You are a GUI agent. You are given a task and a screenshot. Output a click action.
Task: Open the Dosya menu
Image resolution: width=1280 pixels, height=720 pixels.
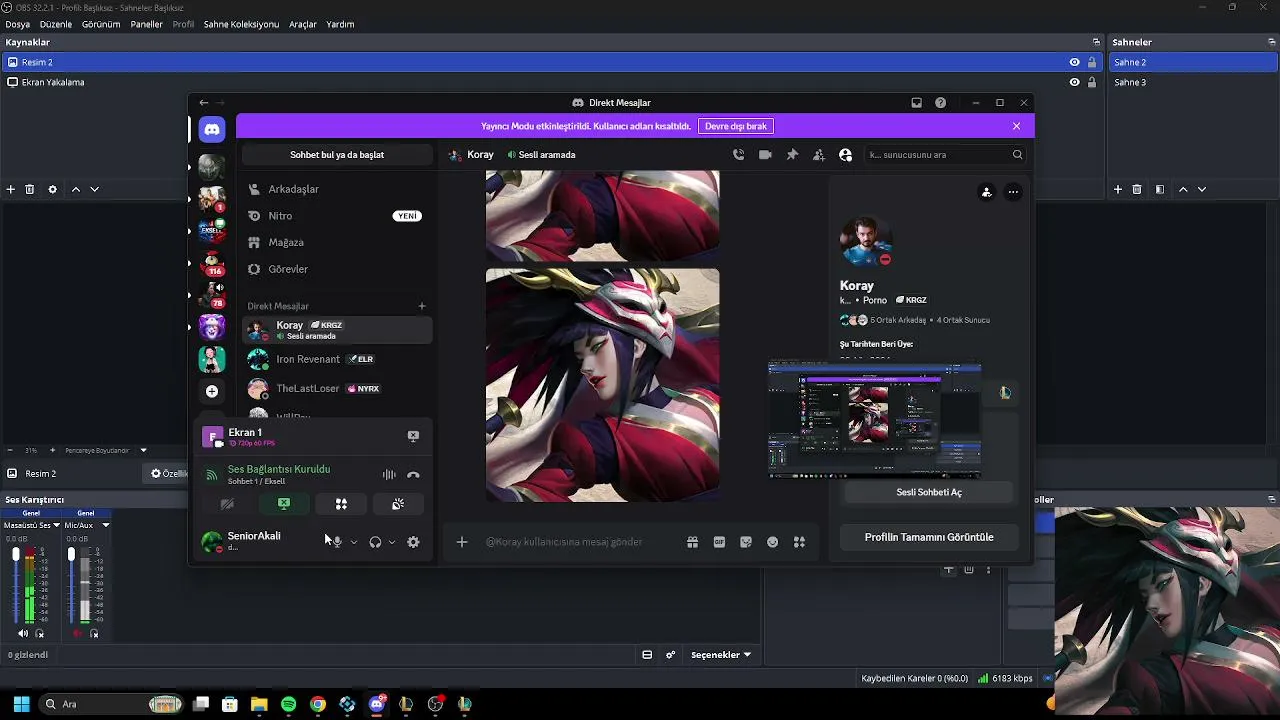point(17,24)
